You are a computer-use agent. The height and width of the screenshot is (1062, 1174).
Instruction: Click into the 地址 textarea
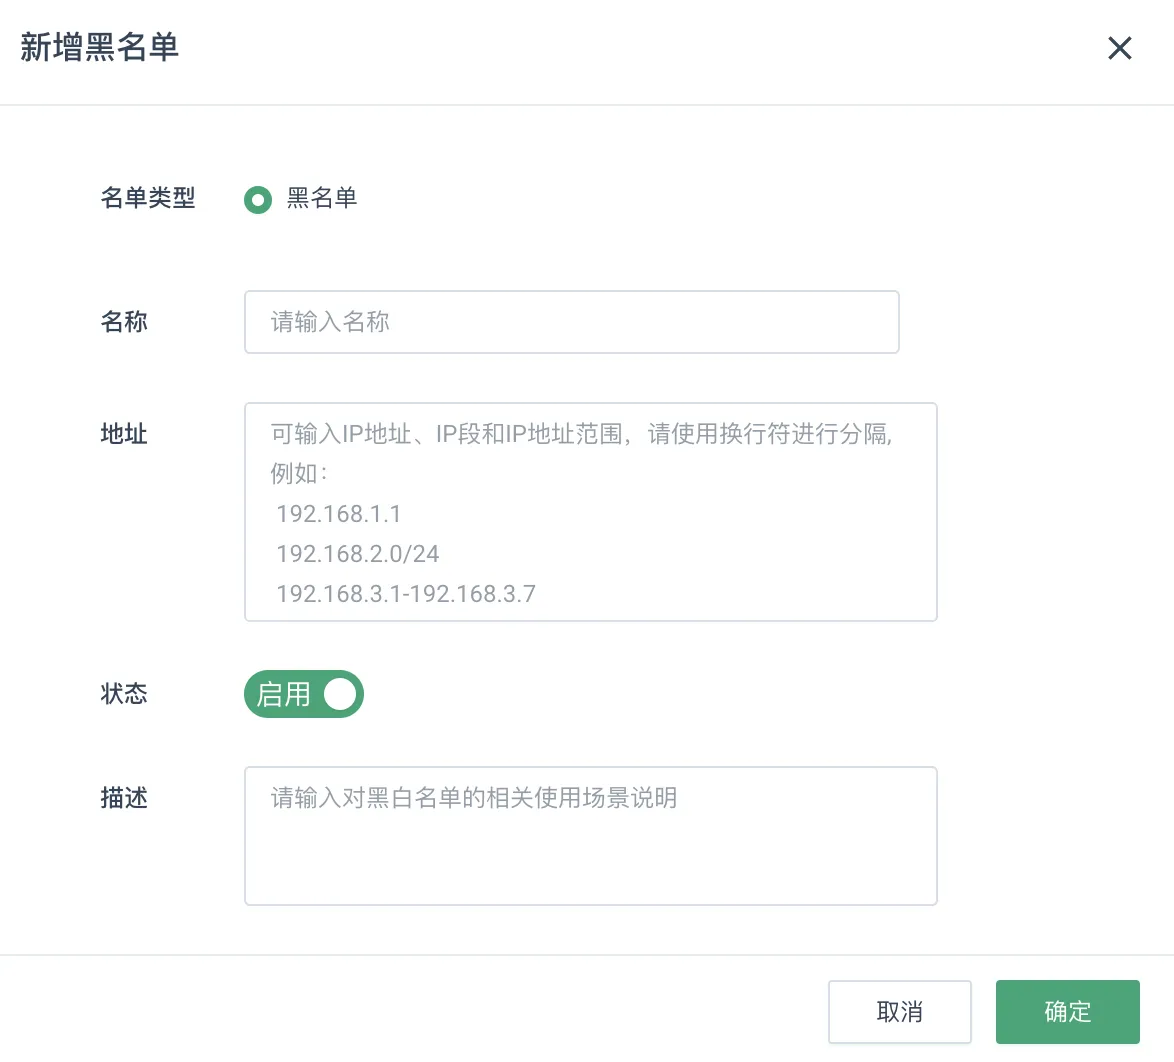(591, 512)
